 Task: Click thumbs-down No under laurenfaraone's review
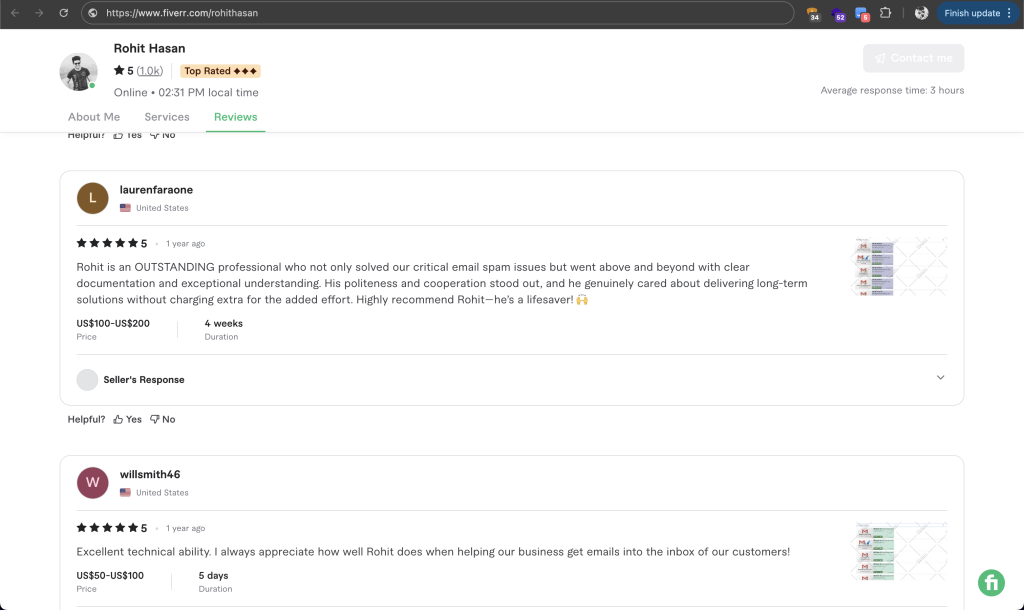tap(162, 419)
